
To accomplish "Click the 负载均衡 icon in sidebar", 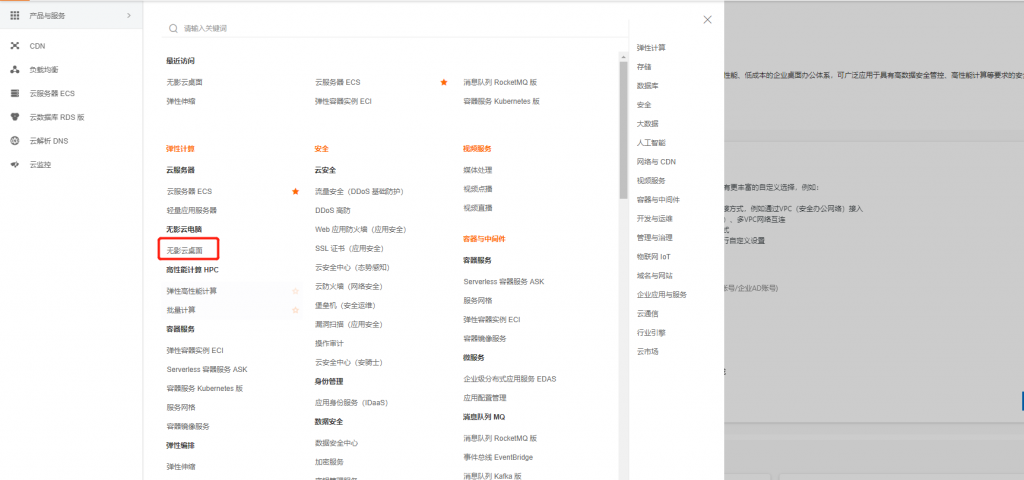I will click(x=14, y=69).
